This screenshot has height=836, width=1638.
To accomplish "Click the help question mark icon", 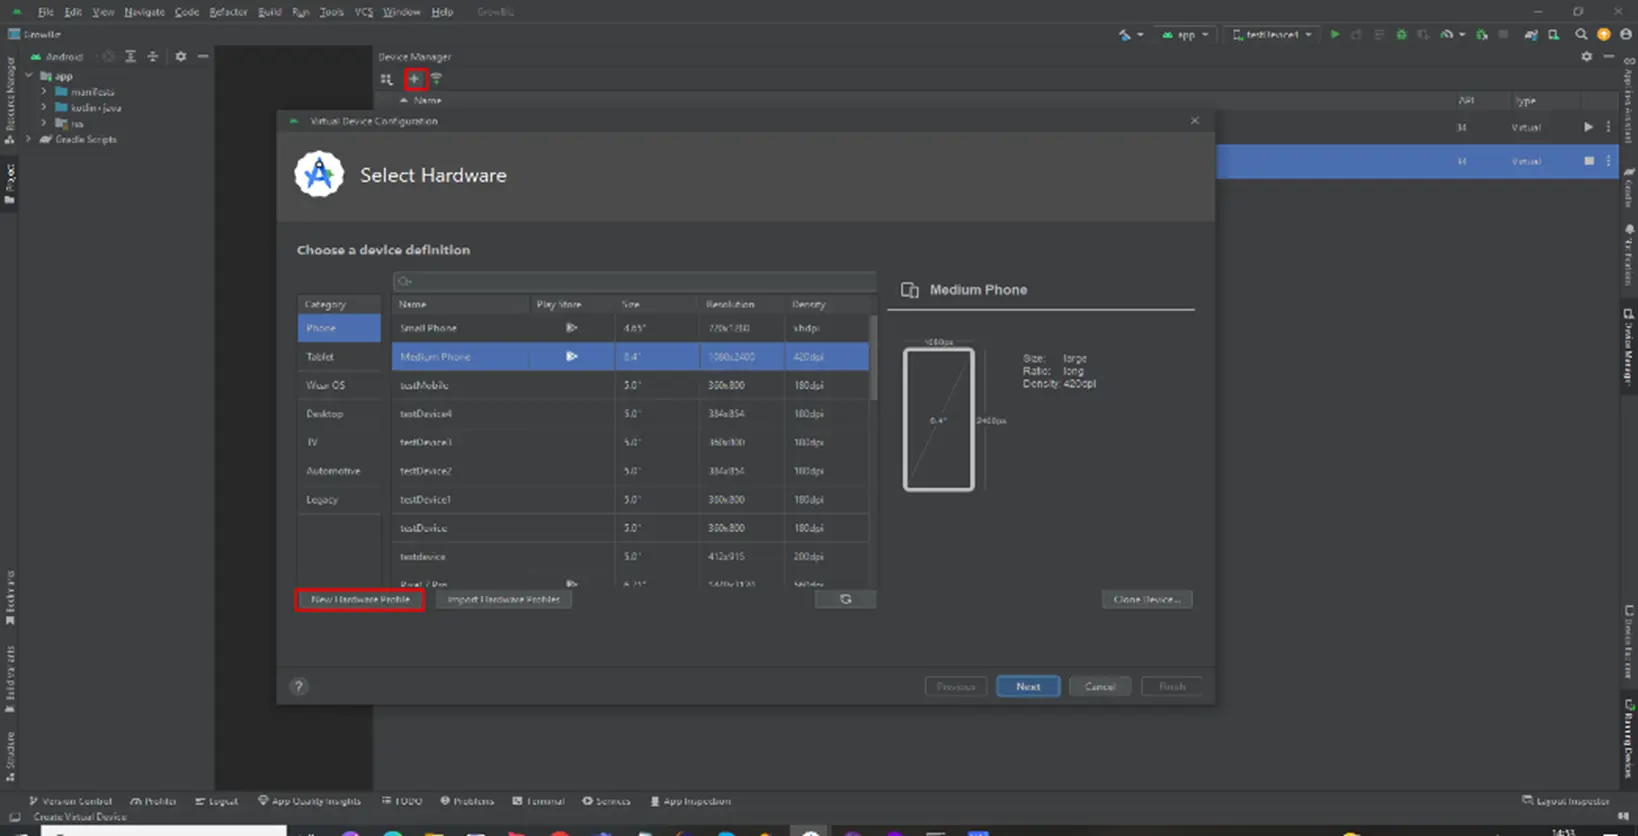I will (x=298, y=686).
